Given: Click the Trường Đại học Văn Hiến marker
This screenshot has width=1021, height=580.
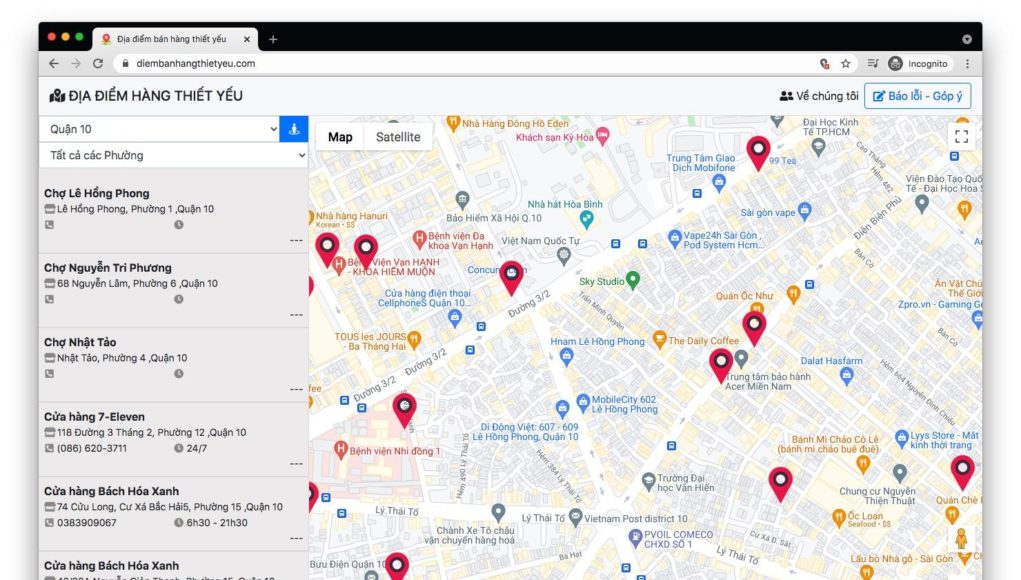Looking at the screenshot, I should (x=649, y=481).
